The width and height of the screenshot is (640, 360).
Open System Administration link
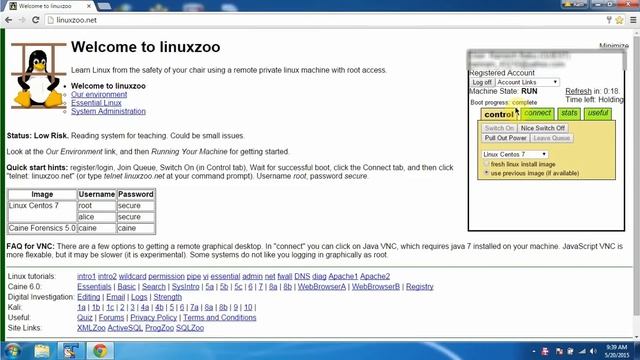coord(108,111)
